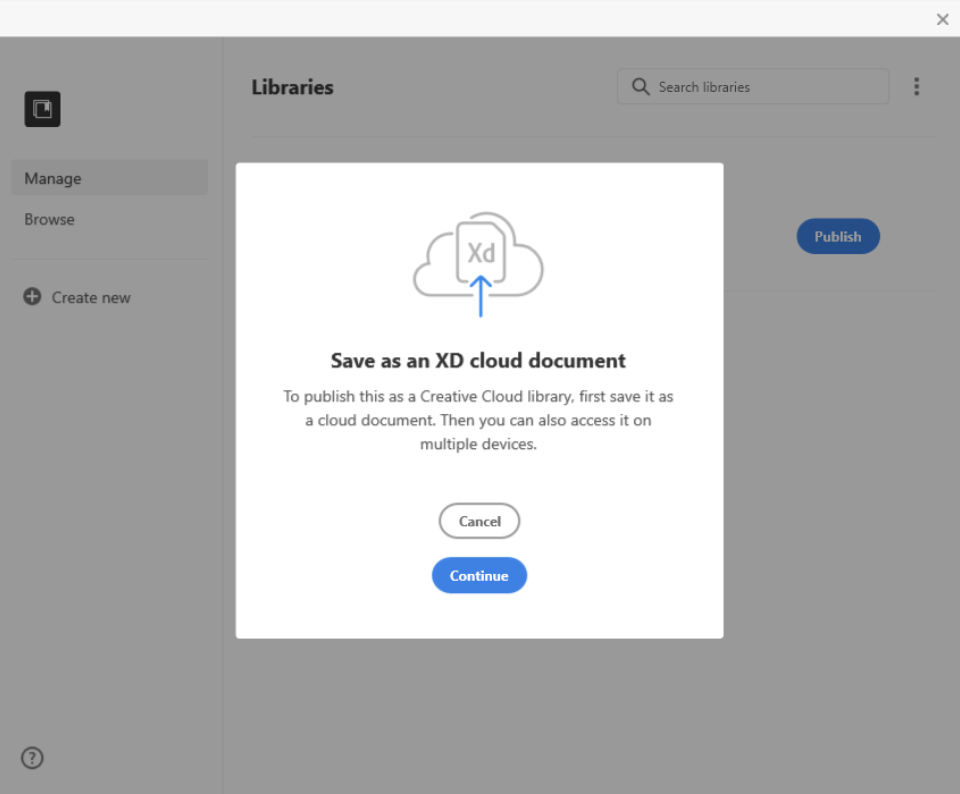Click the Create new label
This screenshot has height=794, width=960.
tap(90, 296)
